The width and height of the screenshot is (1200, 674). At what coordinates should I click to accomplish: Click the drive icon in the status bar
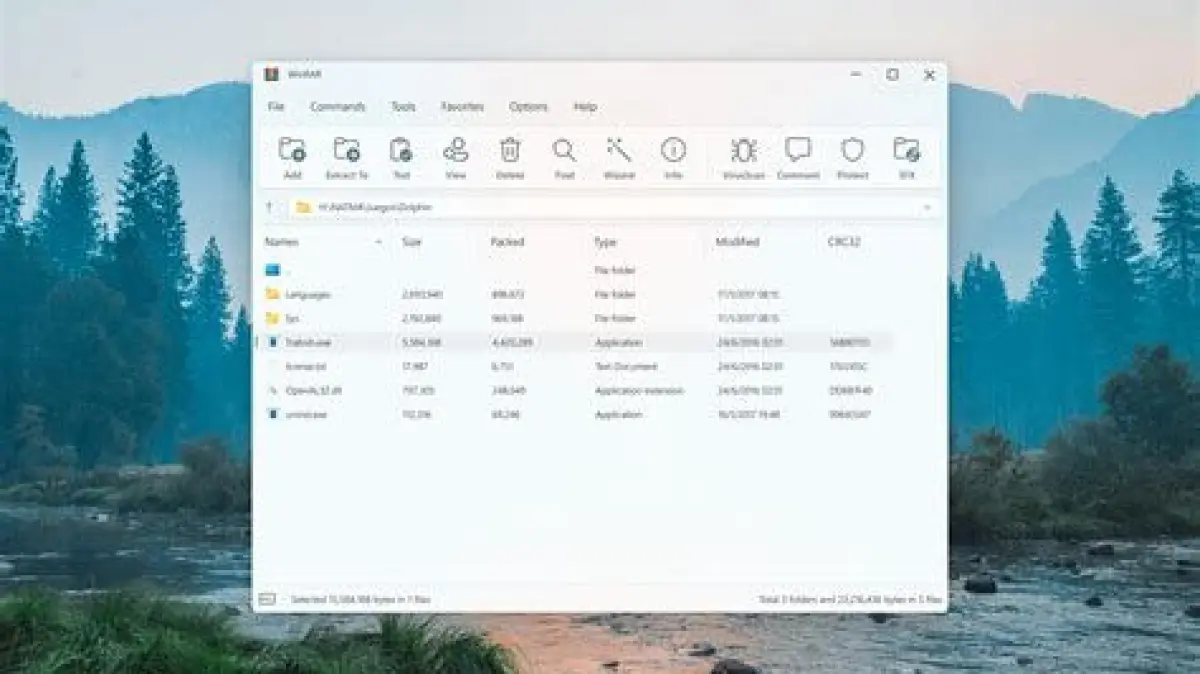pos(267,599)
